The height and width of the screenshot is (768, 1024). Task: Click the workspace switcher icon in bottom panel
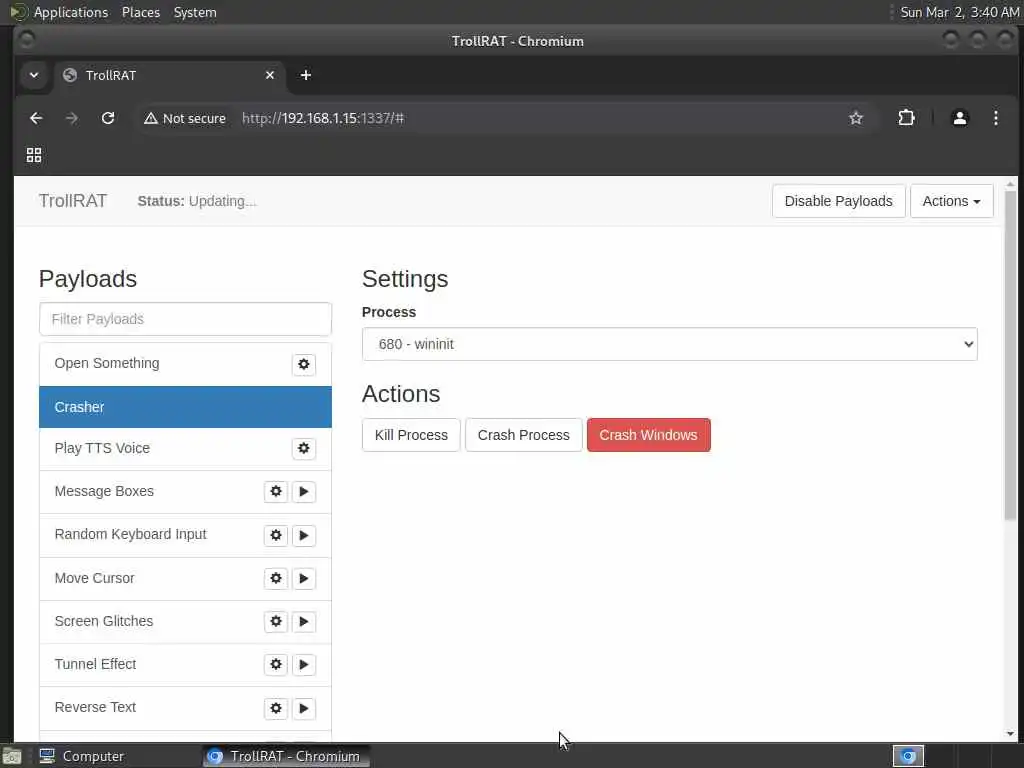pyautogui.click(x=908, y=756)
